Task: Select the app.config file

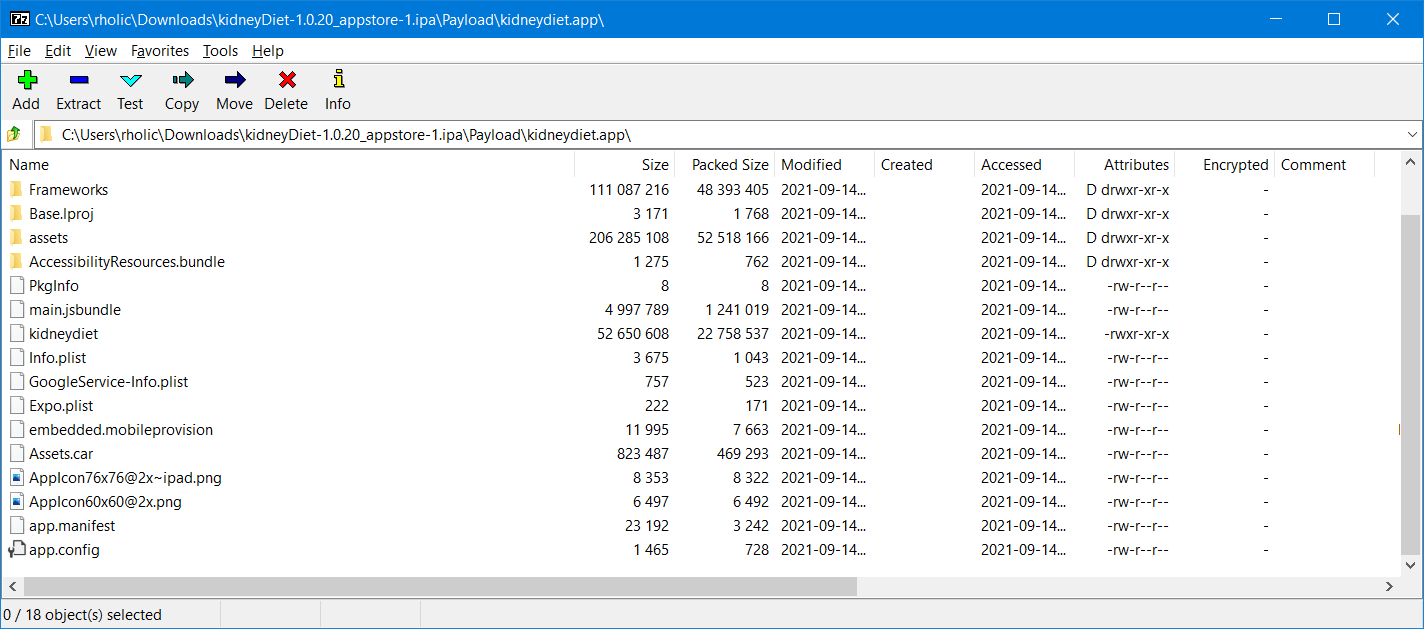Action: tap(62, 549)
